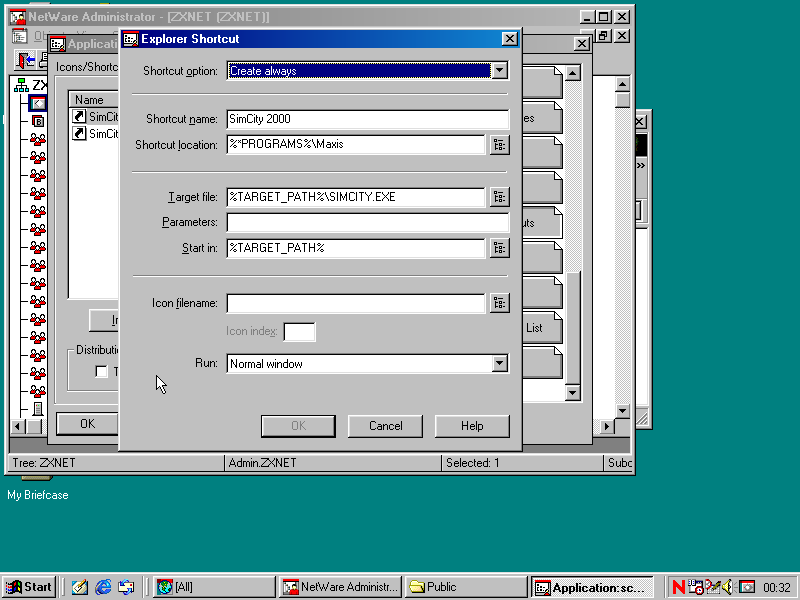Open My Briefcase desktop icon
The image size is (800, 600).
point(37,489)
